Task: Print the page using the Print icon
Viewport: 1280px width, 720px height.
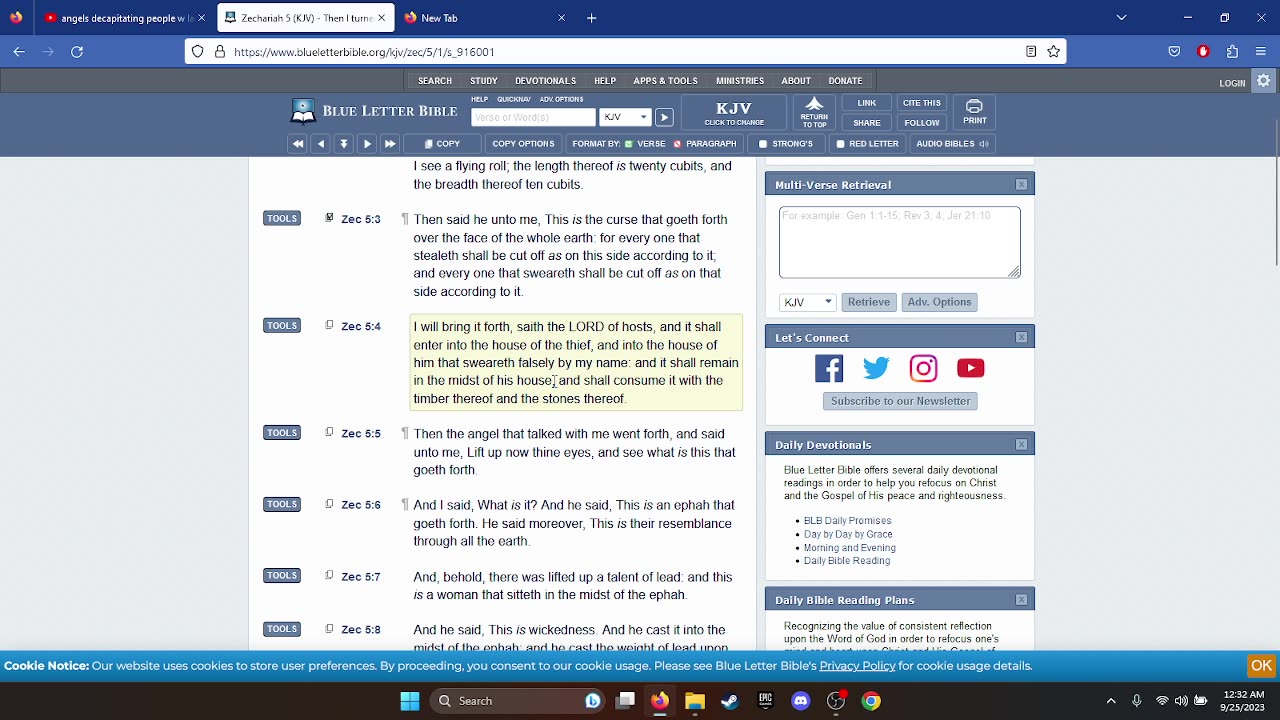Action: point(974,113)
